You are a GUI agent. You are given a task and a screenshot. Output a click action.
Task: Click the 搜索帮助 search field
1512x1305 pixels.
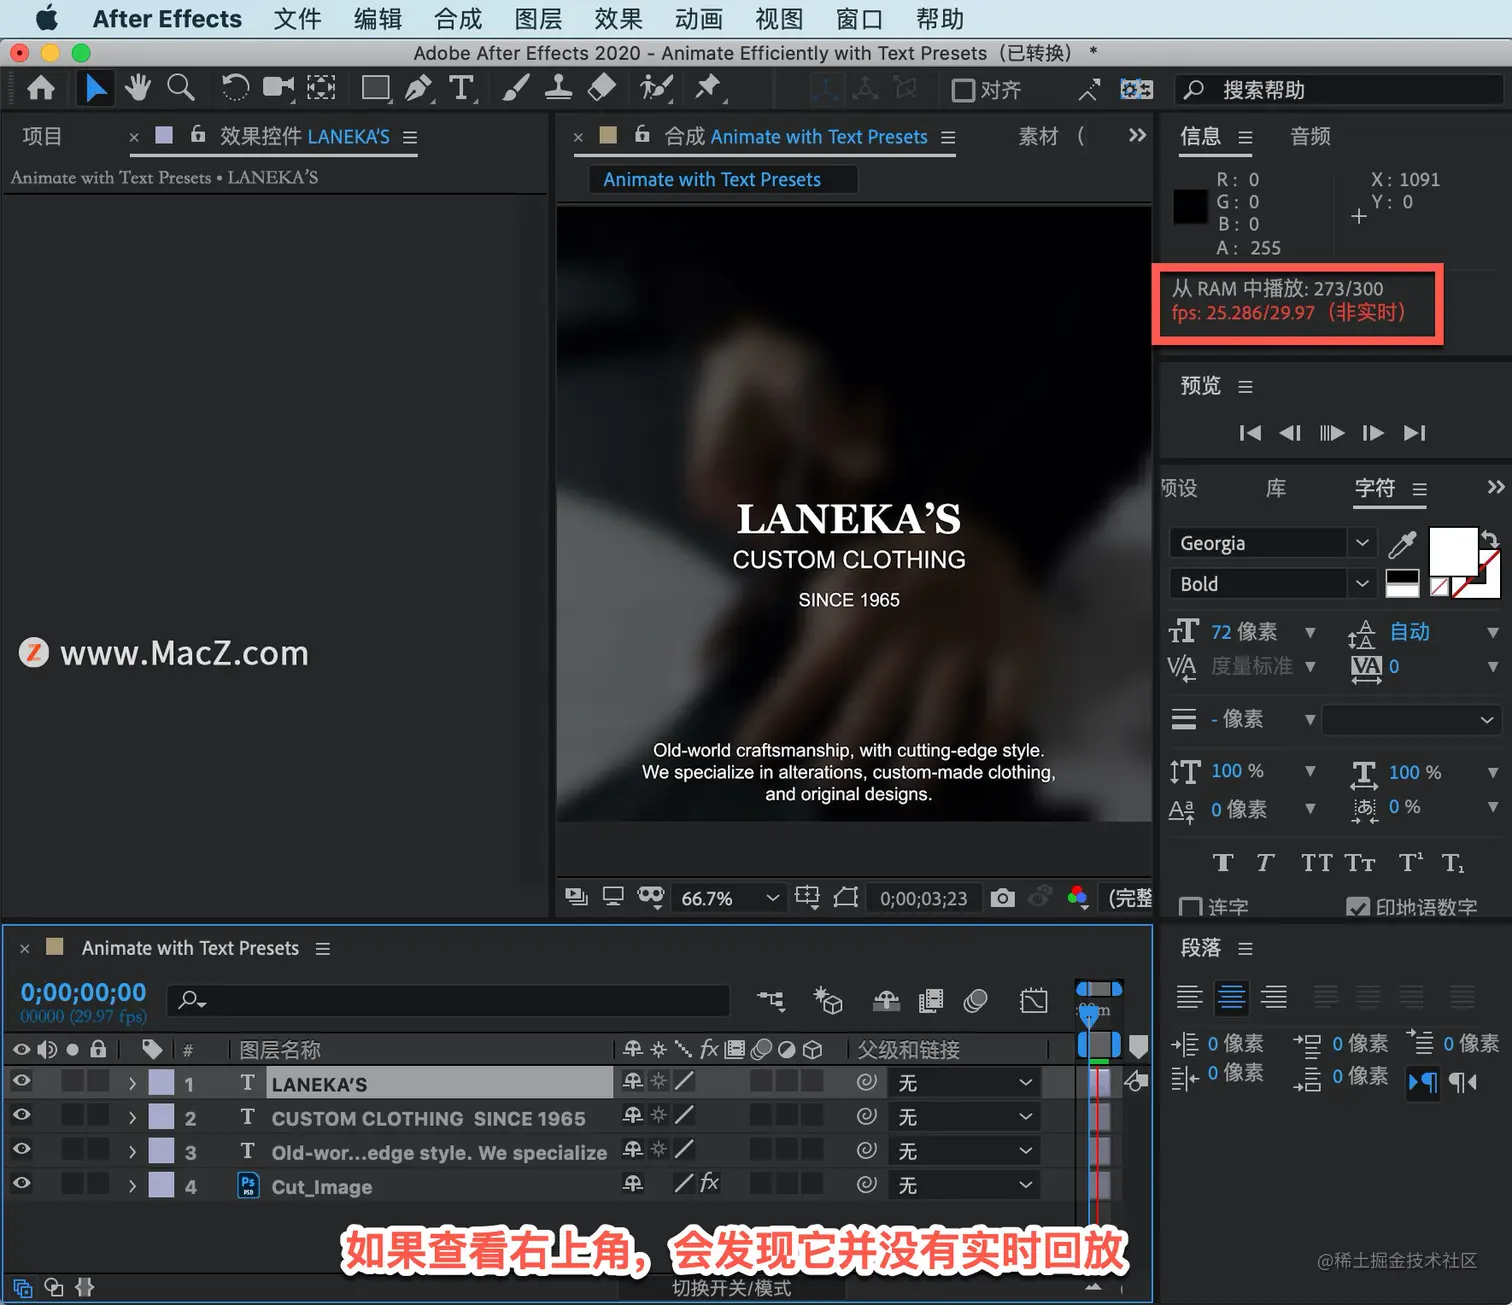tap(1340, 90)
